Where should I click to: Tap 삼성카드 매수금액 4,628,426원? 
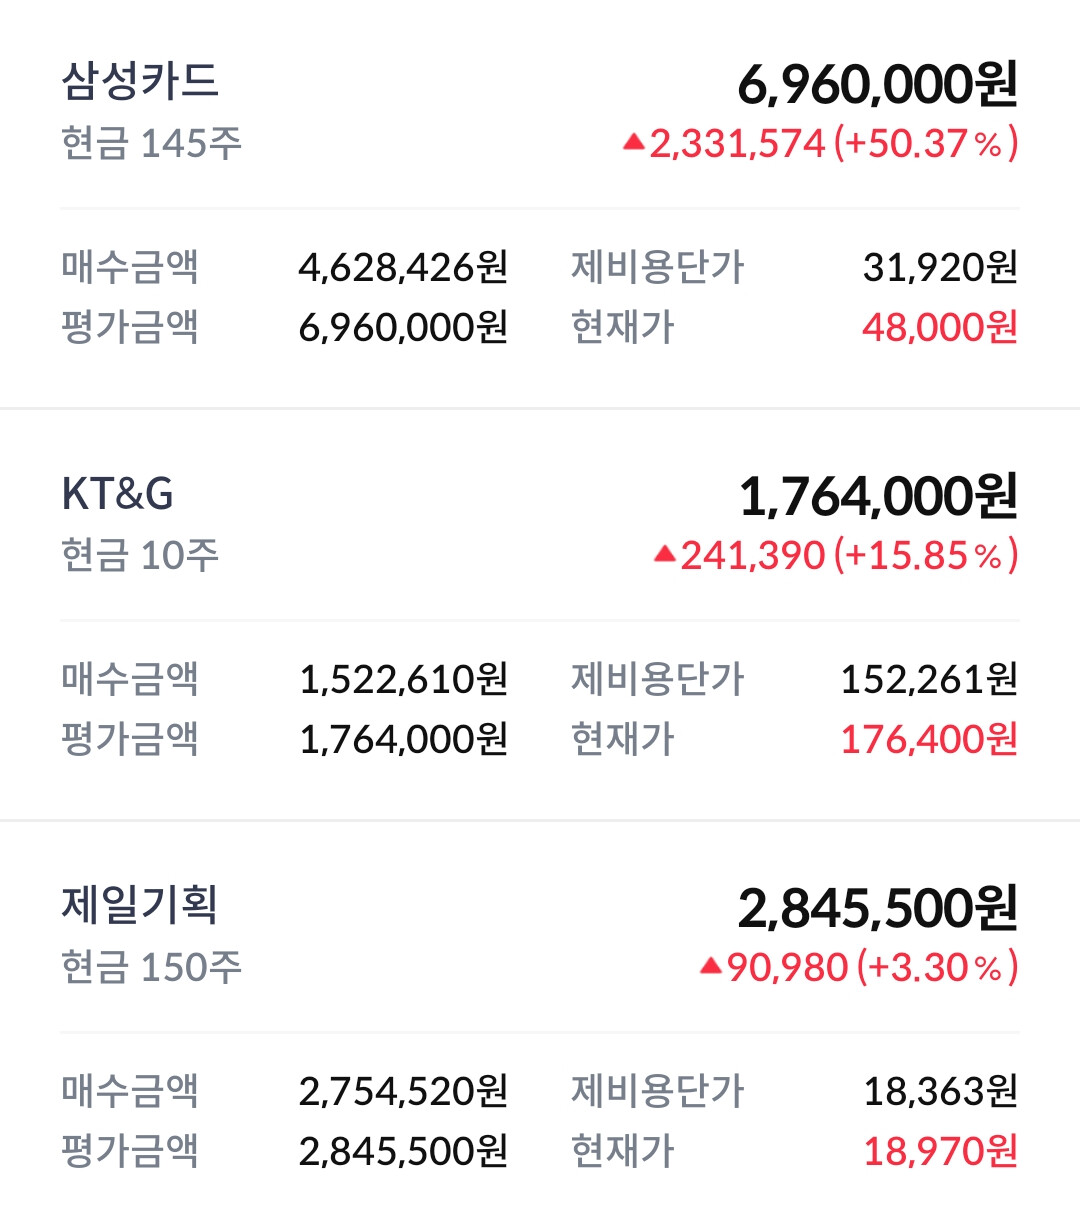point(404,267)
